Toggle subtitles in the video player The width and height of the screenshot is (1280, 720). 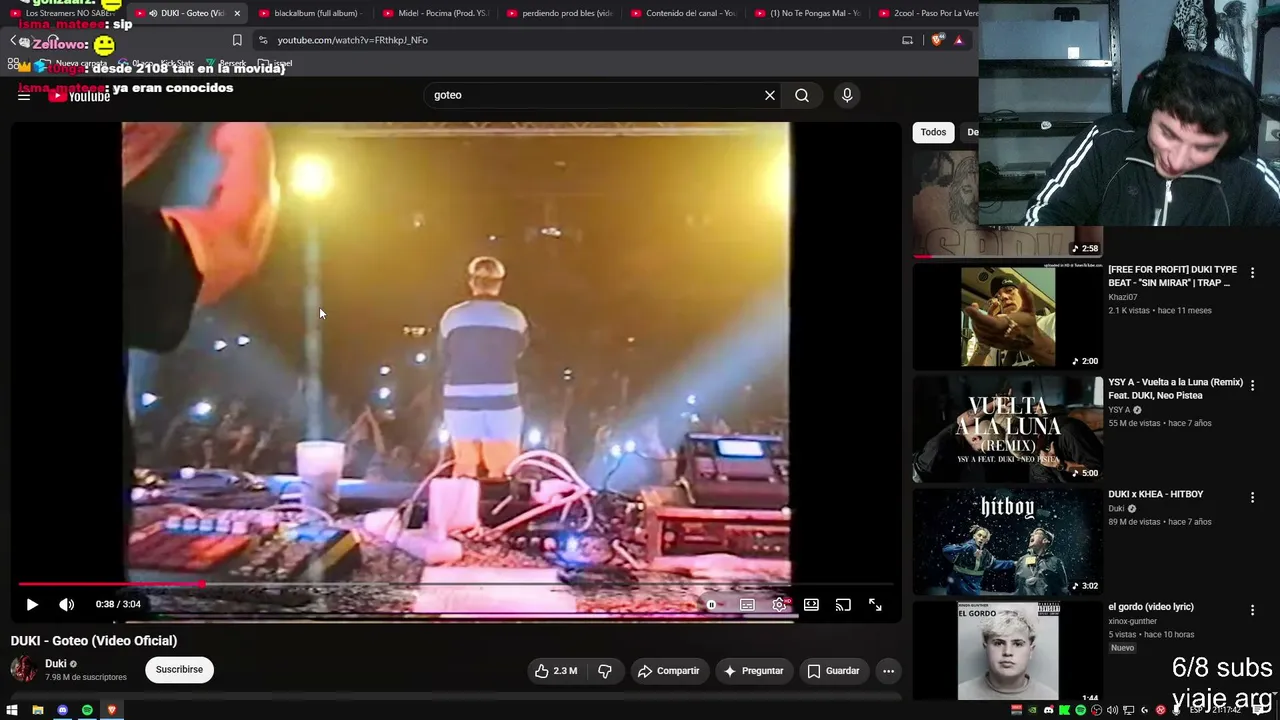pos(747,605)
